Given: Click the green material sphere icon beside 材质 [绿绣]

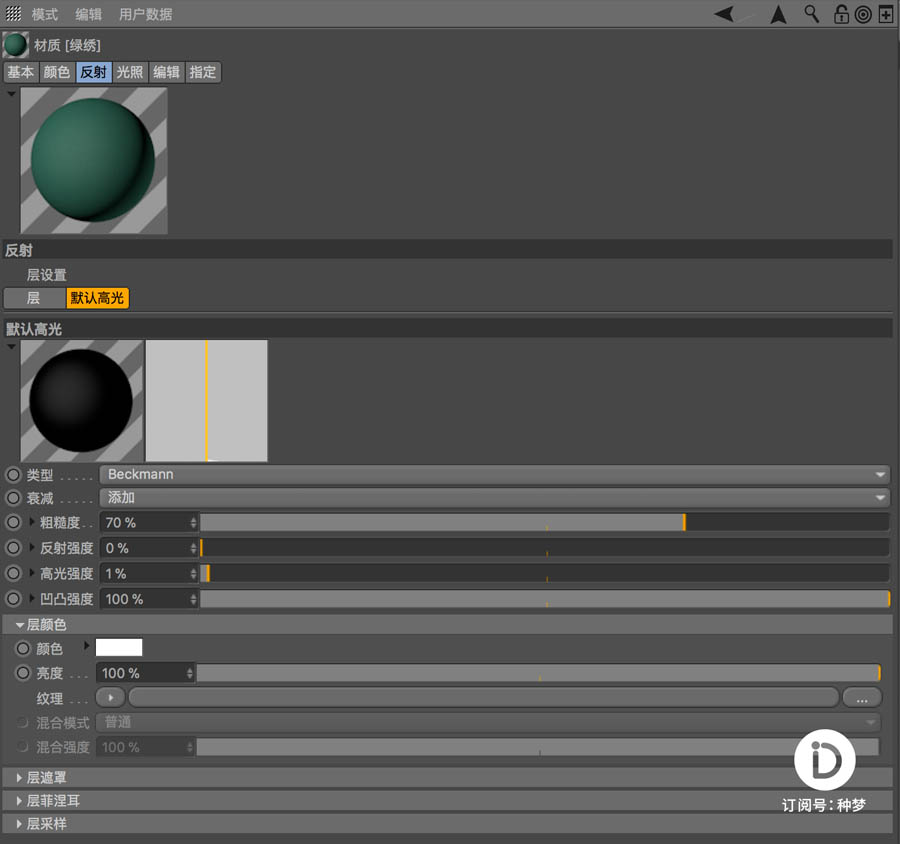Looking at the screenshot, I should coord(15,44).
